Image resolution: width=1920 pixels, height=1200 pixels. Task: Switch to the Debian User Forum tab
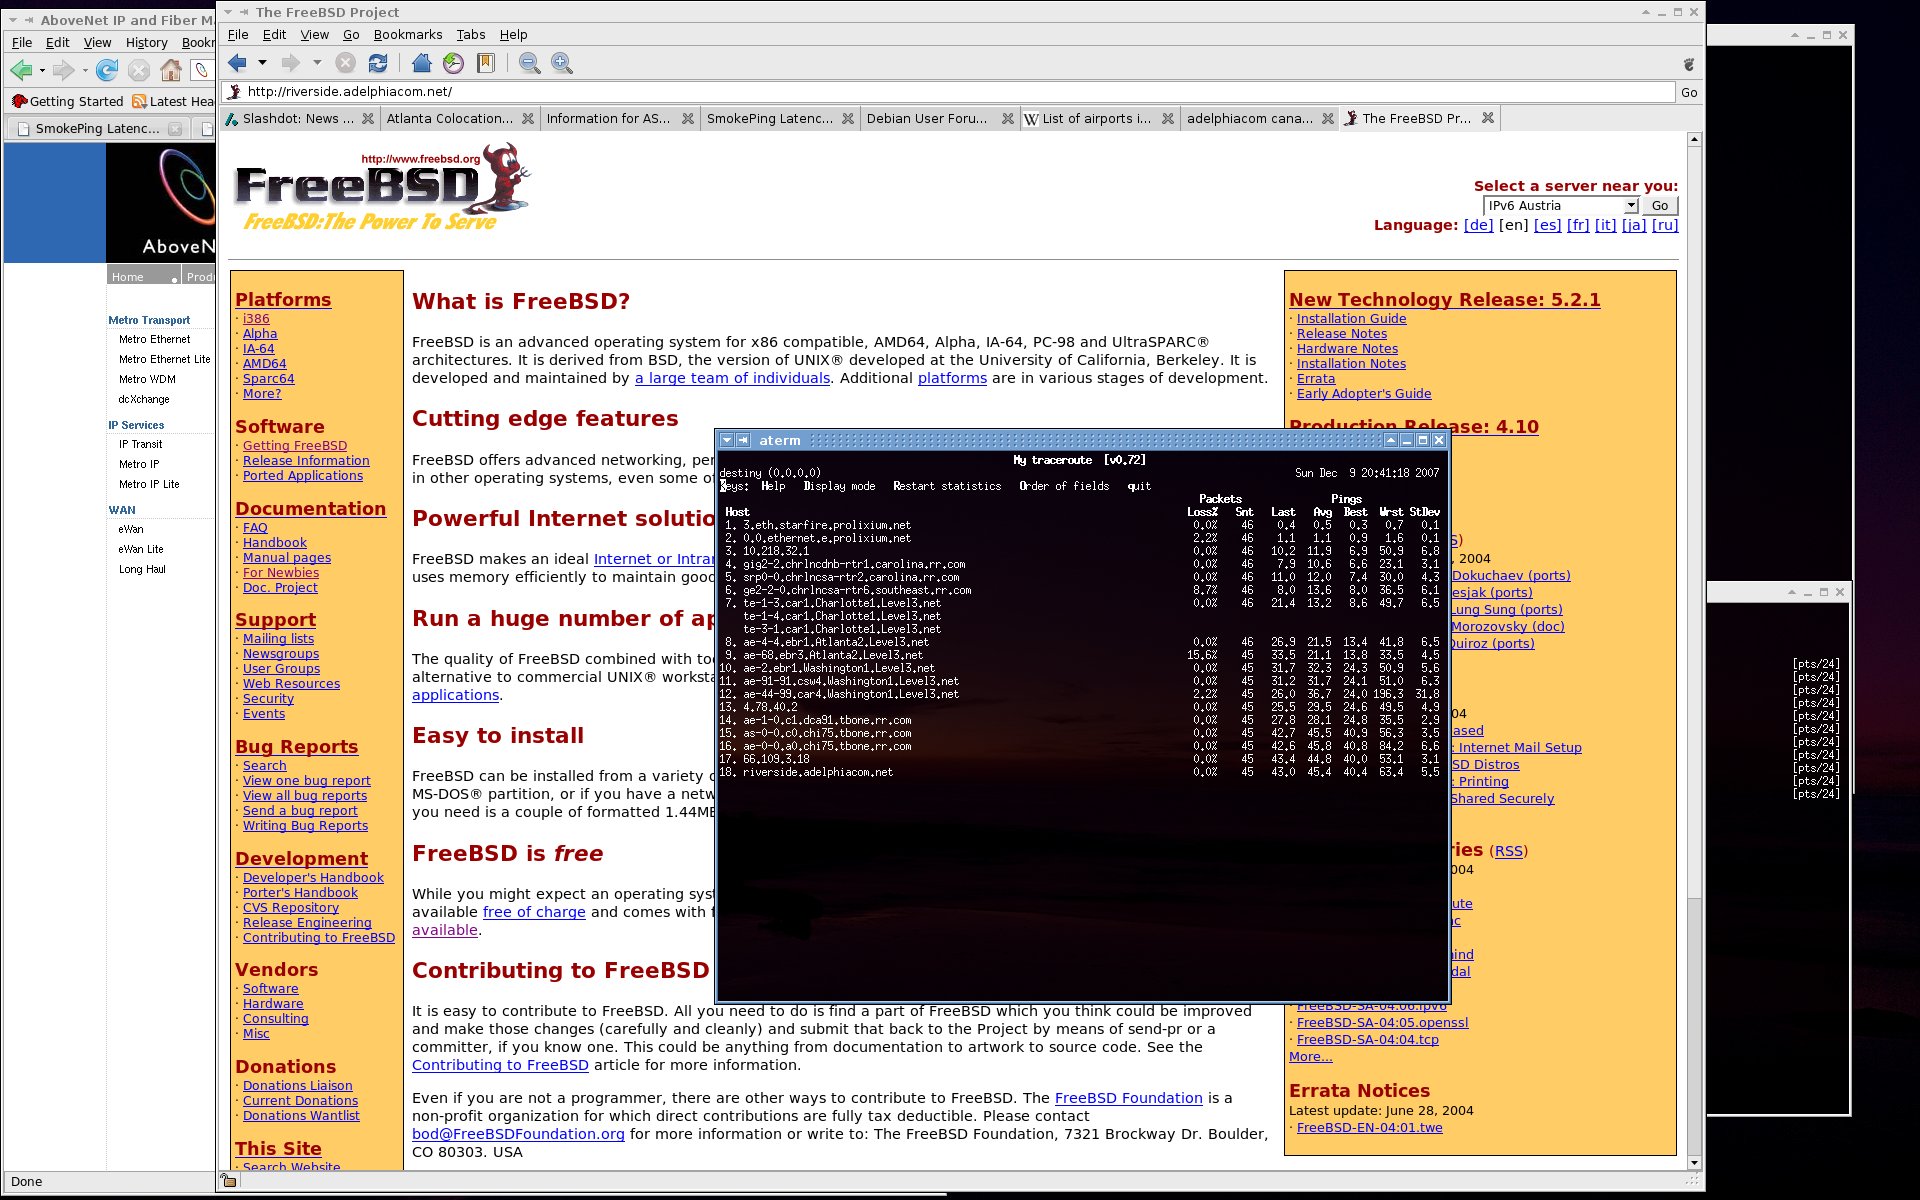[939, 118]
